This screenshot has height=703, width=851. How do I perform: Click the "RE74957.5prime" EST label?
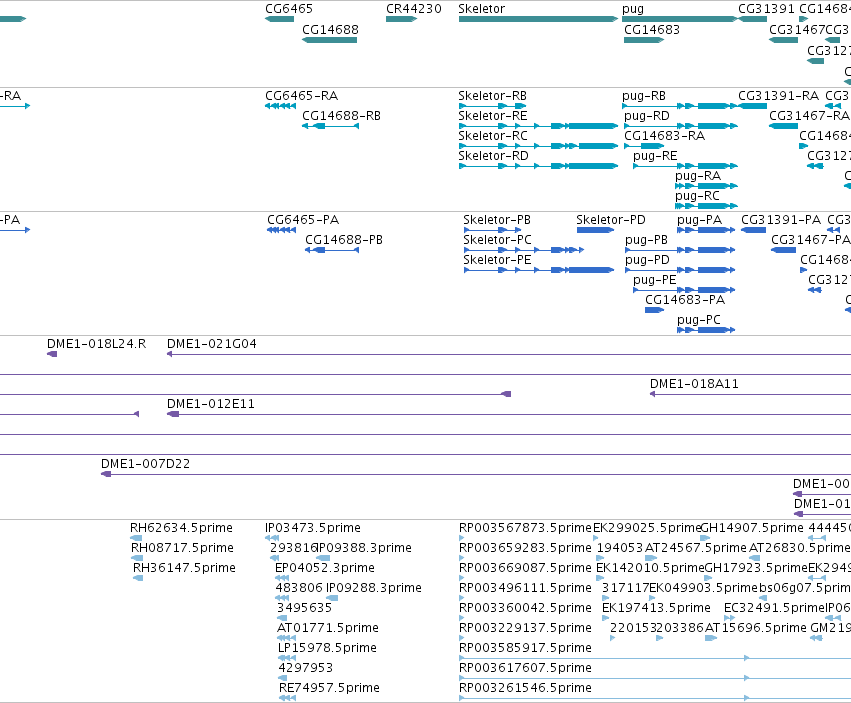click(329, 688)
